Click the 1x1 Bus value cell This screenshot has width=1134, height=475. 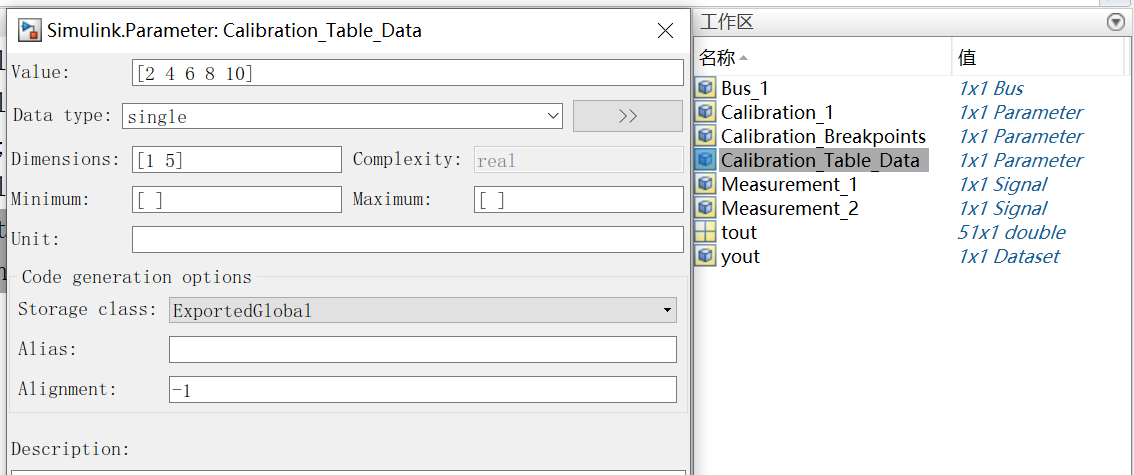tap(991, 88)
